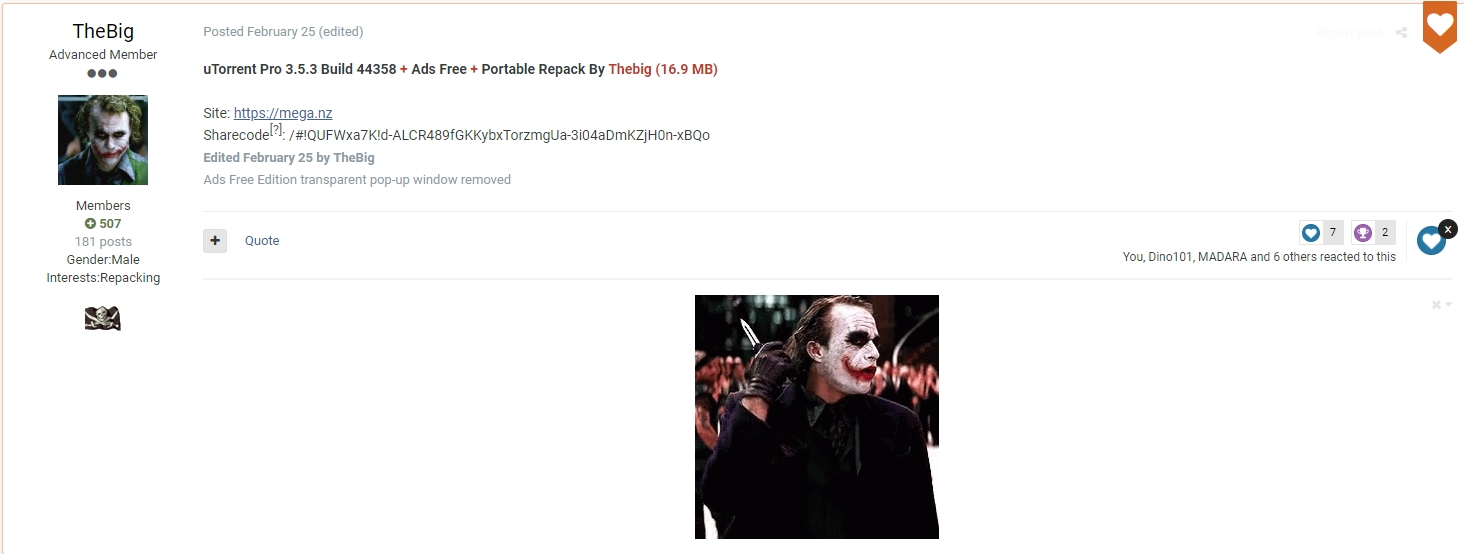The image size is (1464, 554).
Task: Click the share post icon
Action: pyautogui.click(x=1401, y=33)
